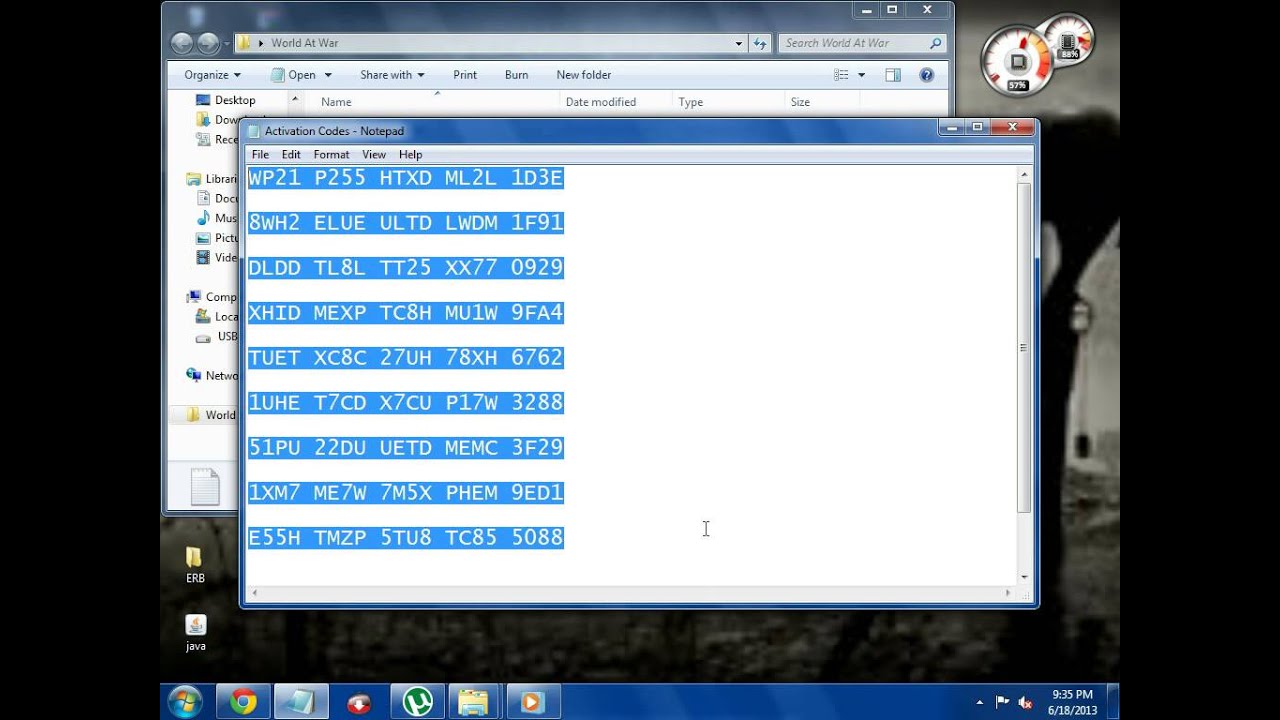Open the Notepad File menu
This screenshot has height=720, width=1280.
[x=260, y=155]
